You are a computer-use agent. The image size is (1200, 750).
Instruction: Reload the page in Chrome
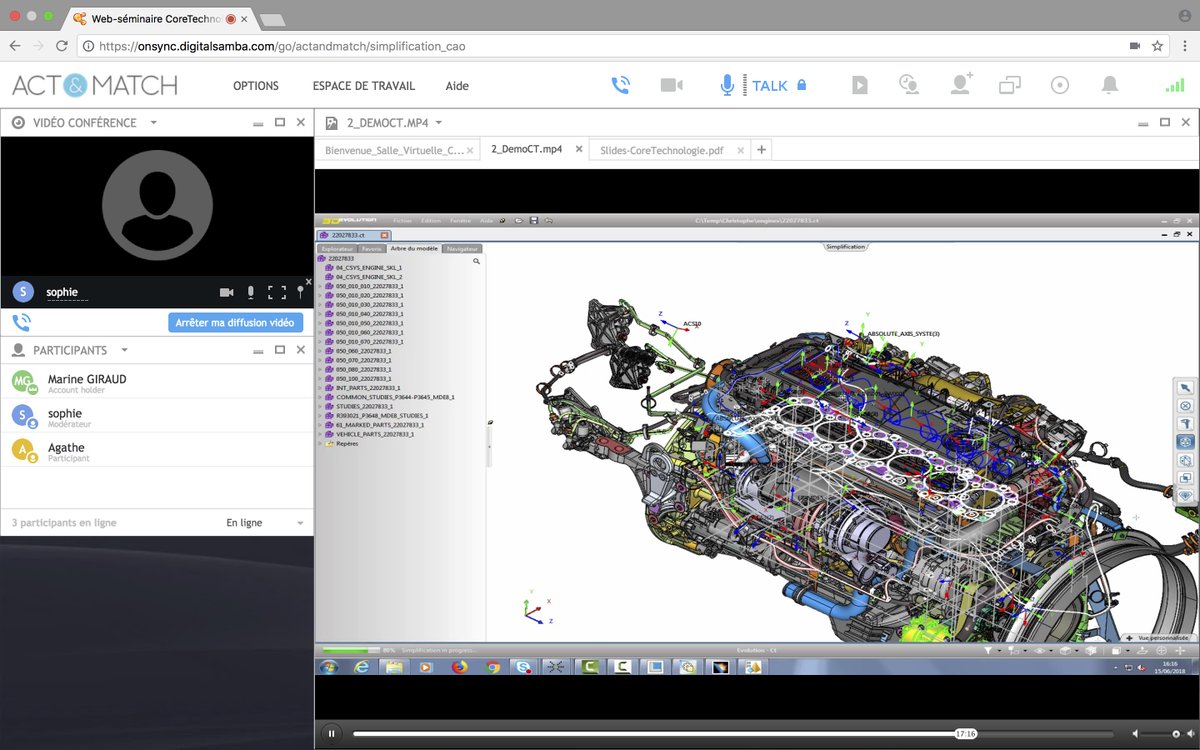point(62,46)
